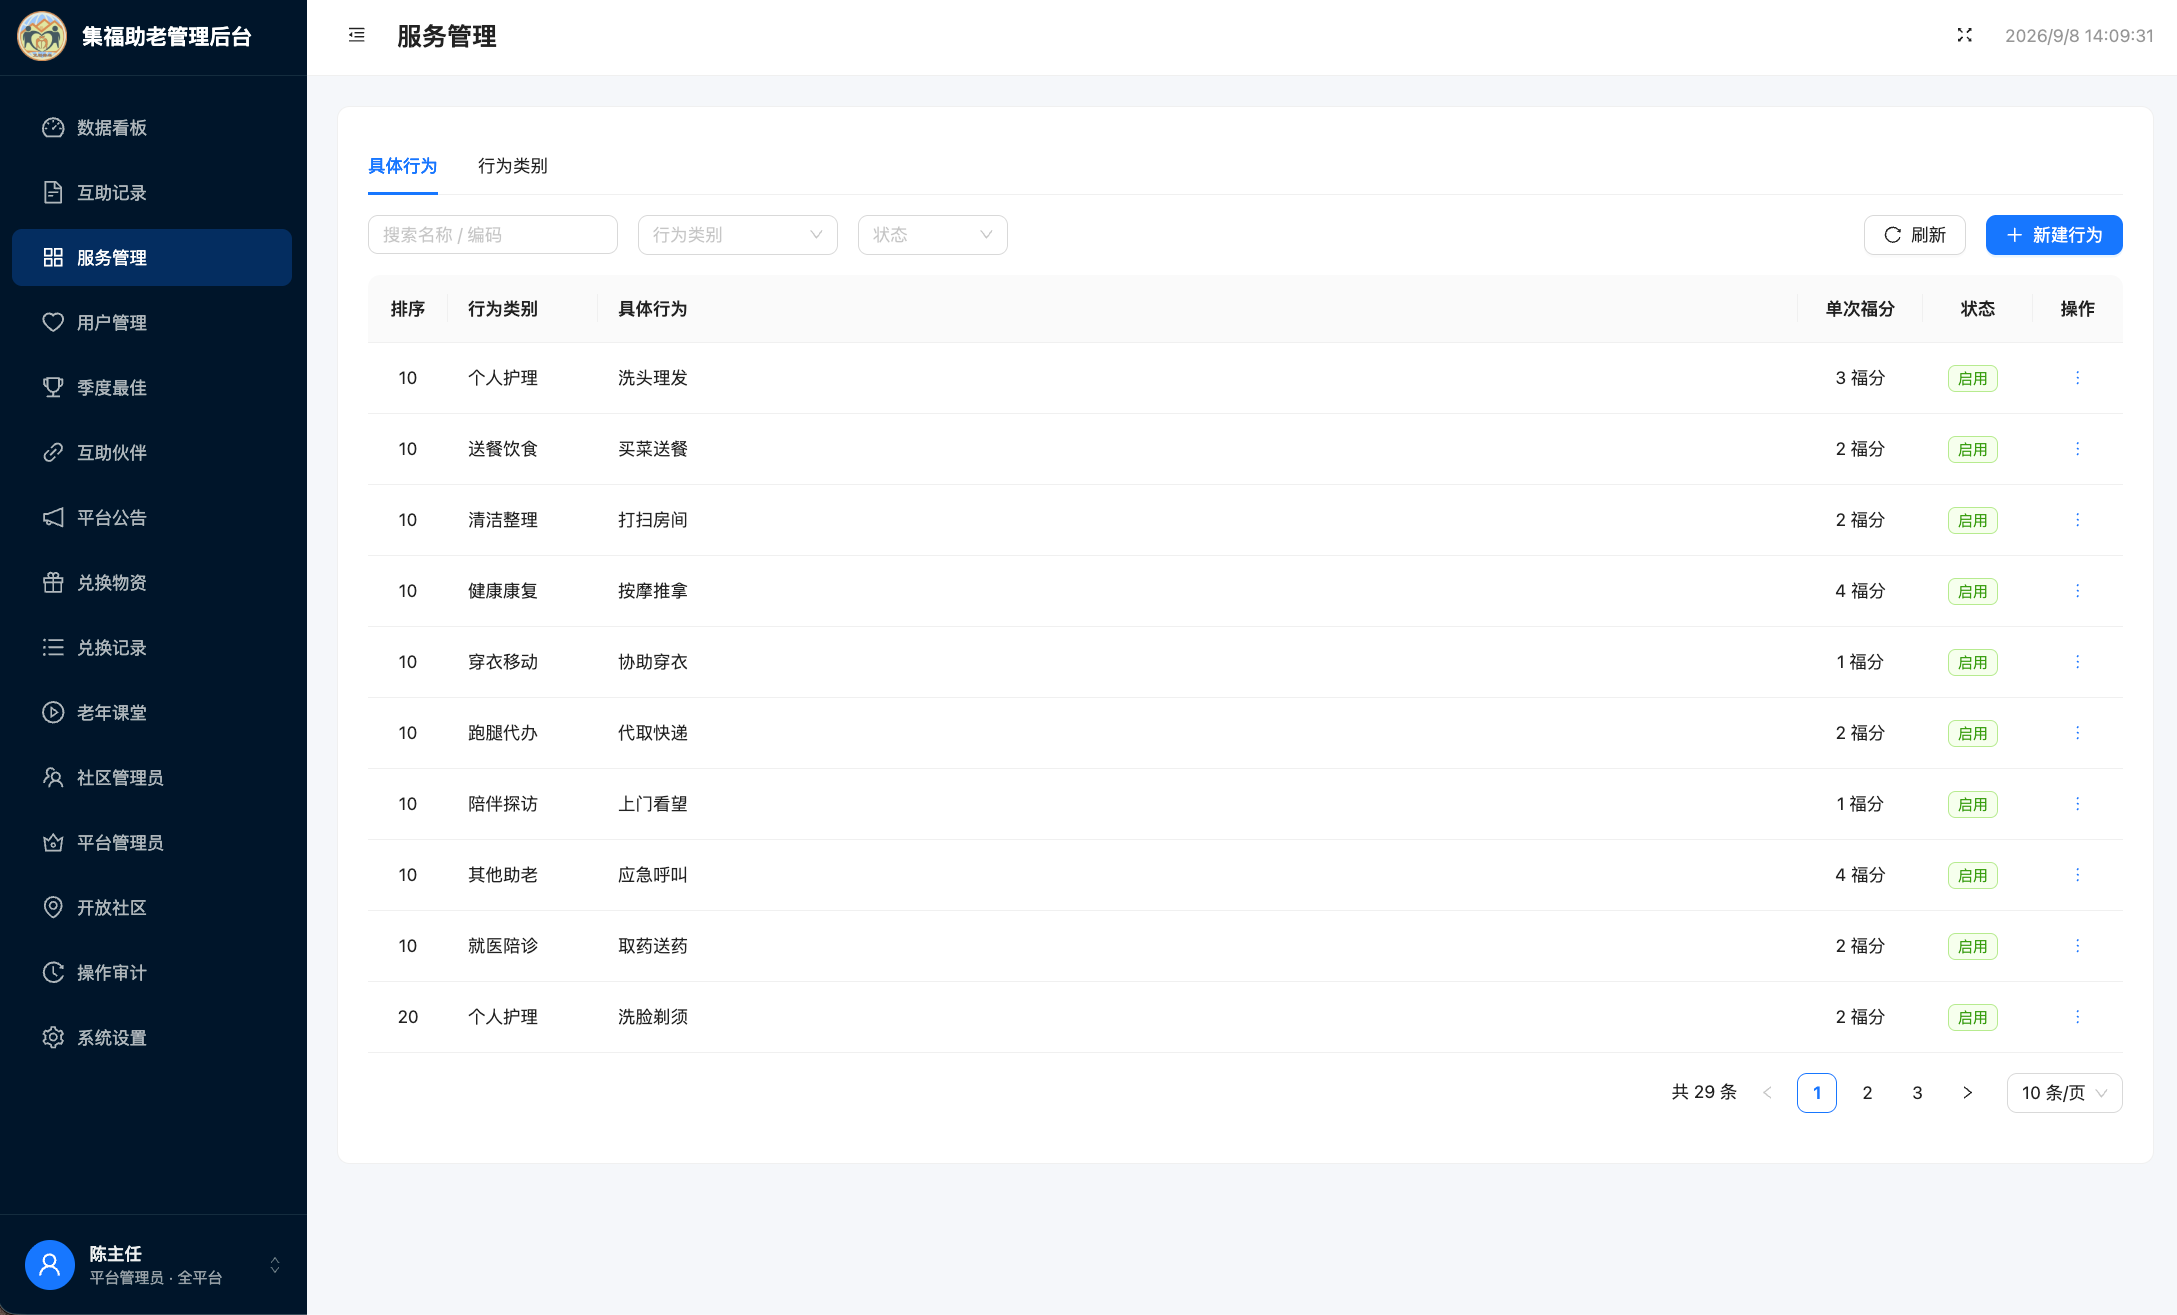Open 季度最佳 trophy item

(152, 388)
